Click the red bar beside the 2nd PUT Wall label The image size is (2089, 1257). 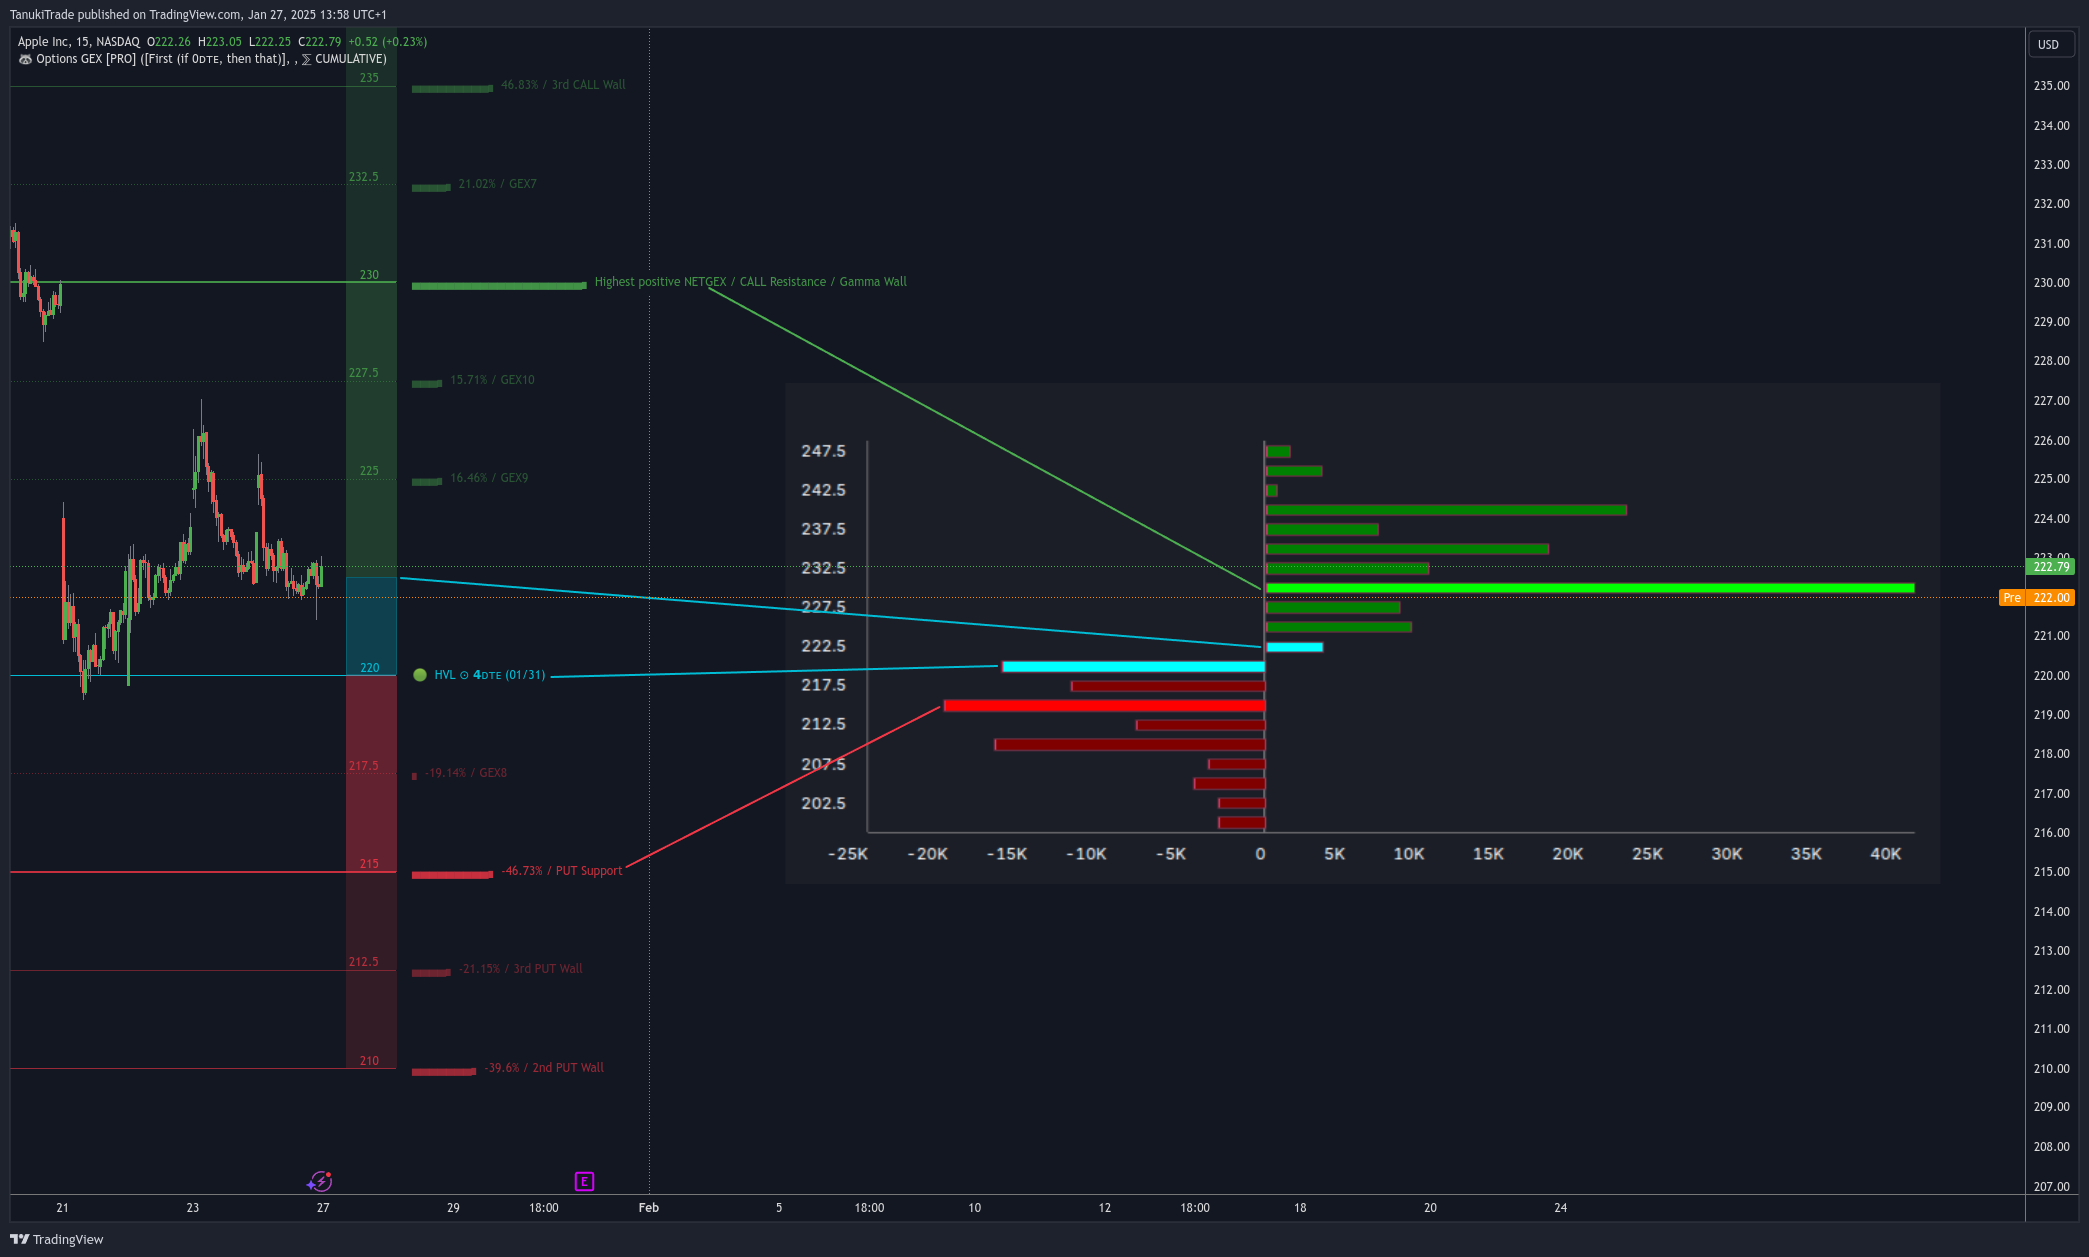[444, 1072]
